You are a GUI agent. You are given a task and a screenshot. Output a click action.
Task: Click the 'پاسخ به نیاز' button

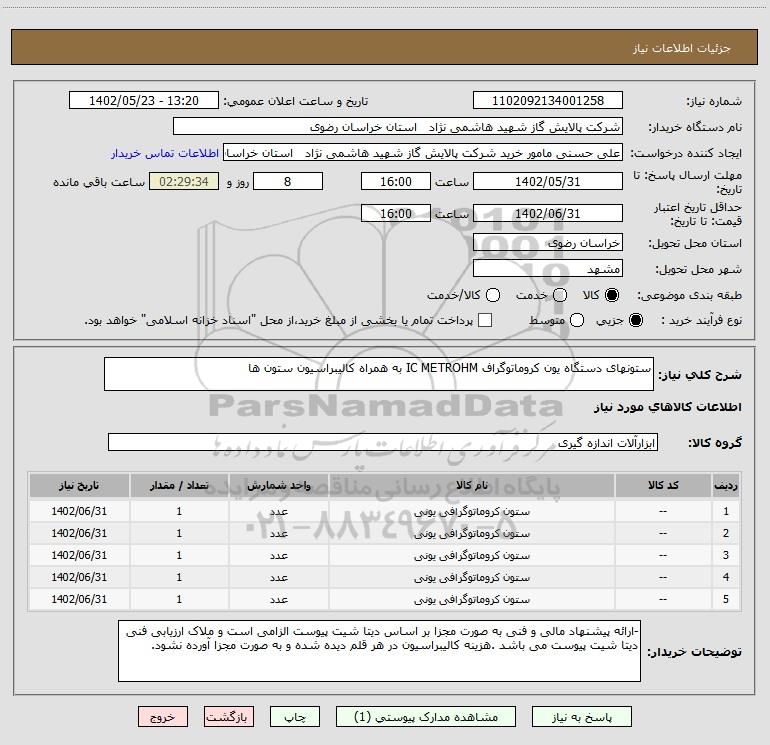580,717
